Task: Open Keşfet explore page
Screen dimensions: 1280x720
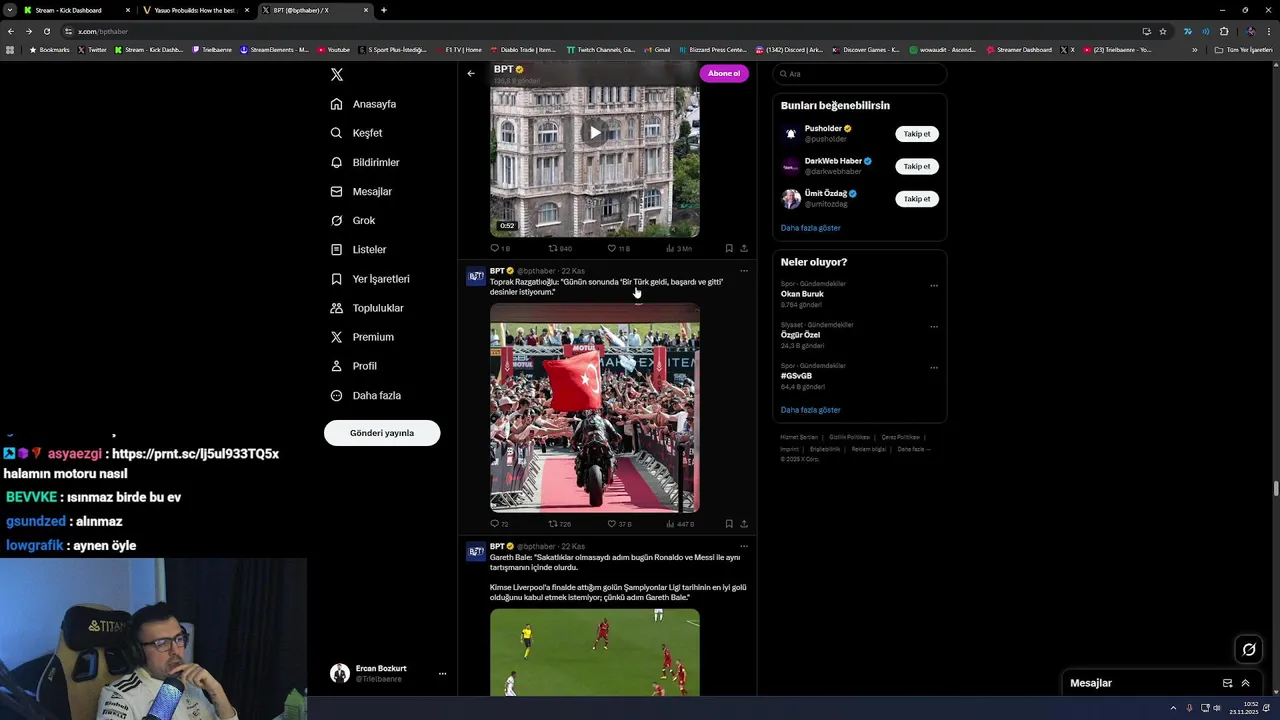Action: (x=357, y=133)
